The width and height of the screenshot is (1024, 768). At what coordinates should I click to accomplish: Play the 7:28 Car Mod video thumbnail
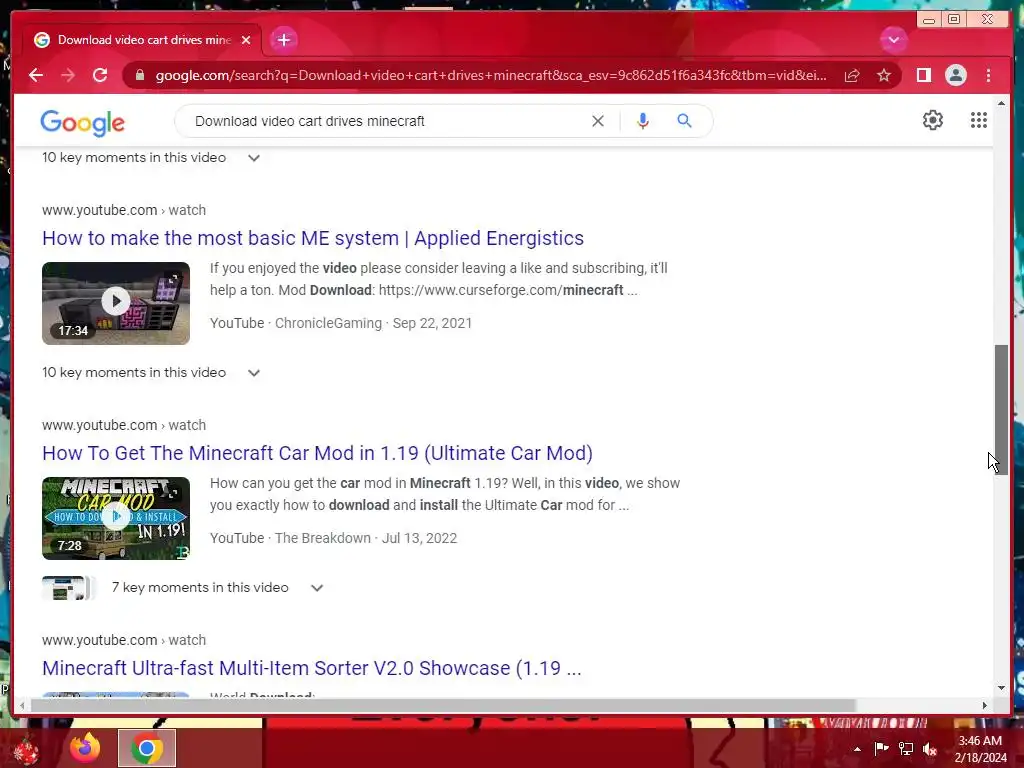(x=116, y=518)
